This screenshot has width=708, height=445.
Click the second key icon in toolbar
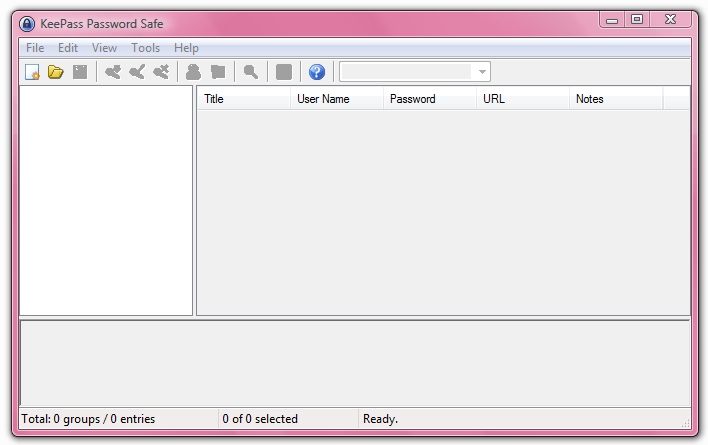click(137, 72)
